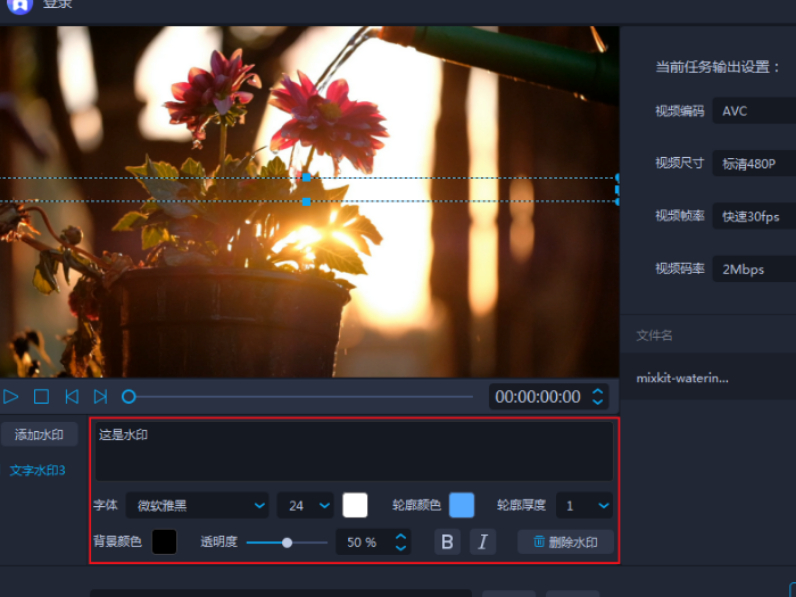Viewport: 796px width, 597px height.
Task: Click the playback progress handle
Action: (x=129, y=397)
